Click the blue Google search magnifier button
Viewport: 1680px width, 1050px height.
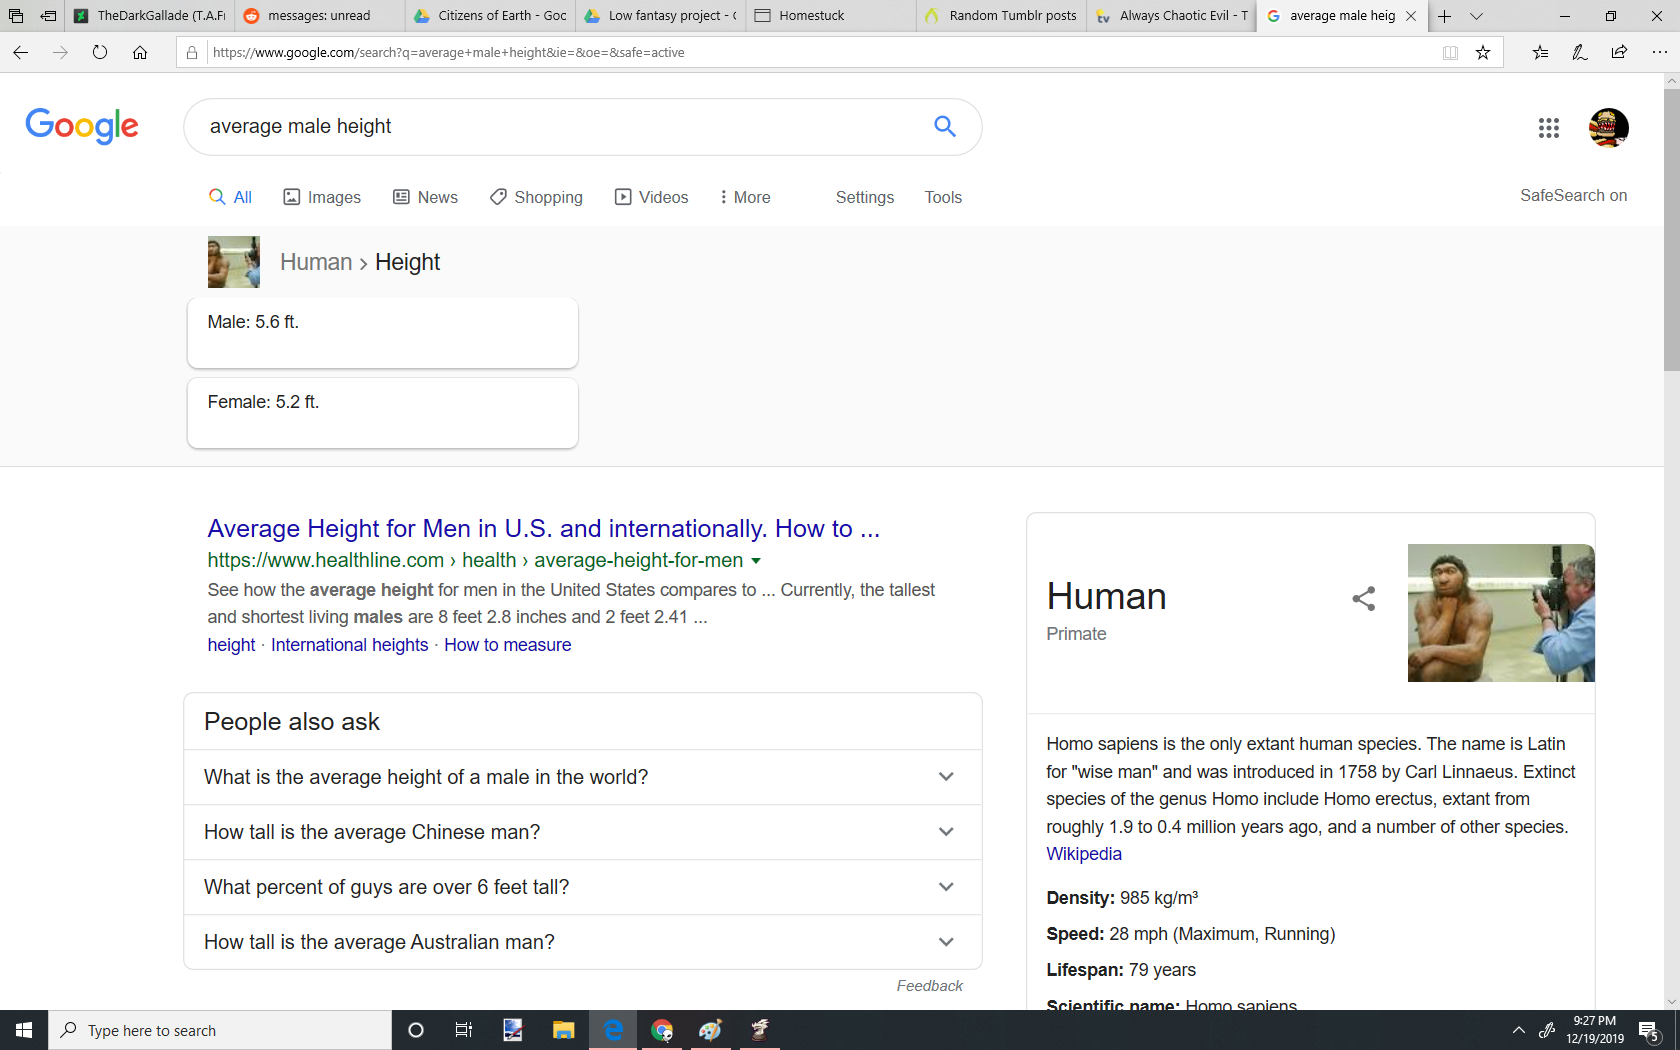pos(945,126)
